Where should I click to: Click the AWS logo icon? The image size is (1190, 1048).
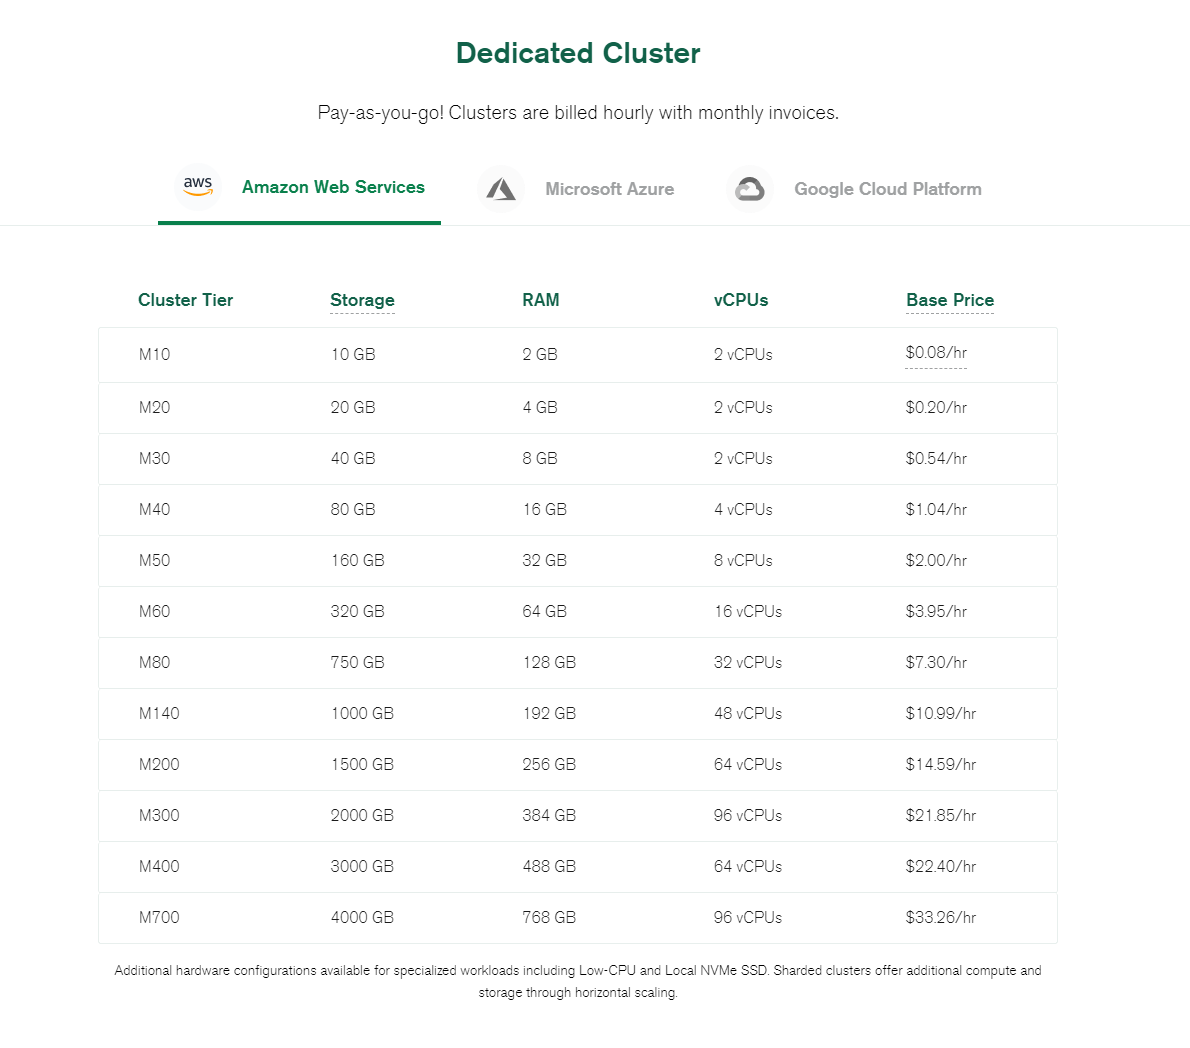197,186
